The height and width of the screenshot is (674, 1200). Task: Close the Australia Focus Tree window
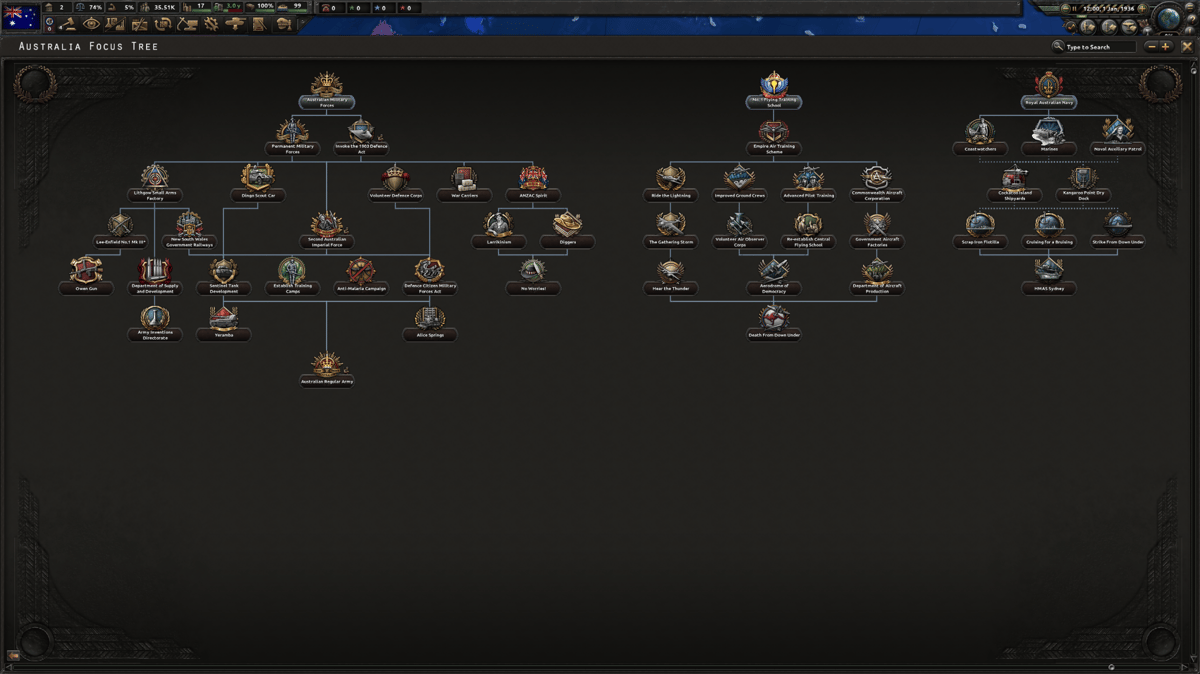1187,47
